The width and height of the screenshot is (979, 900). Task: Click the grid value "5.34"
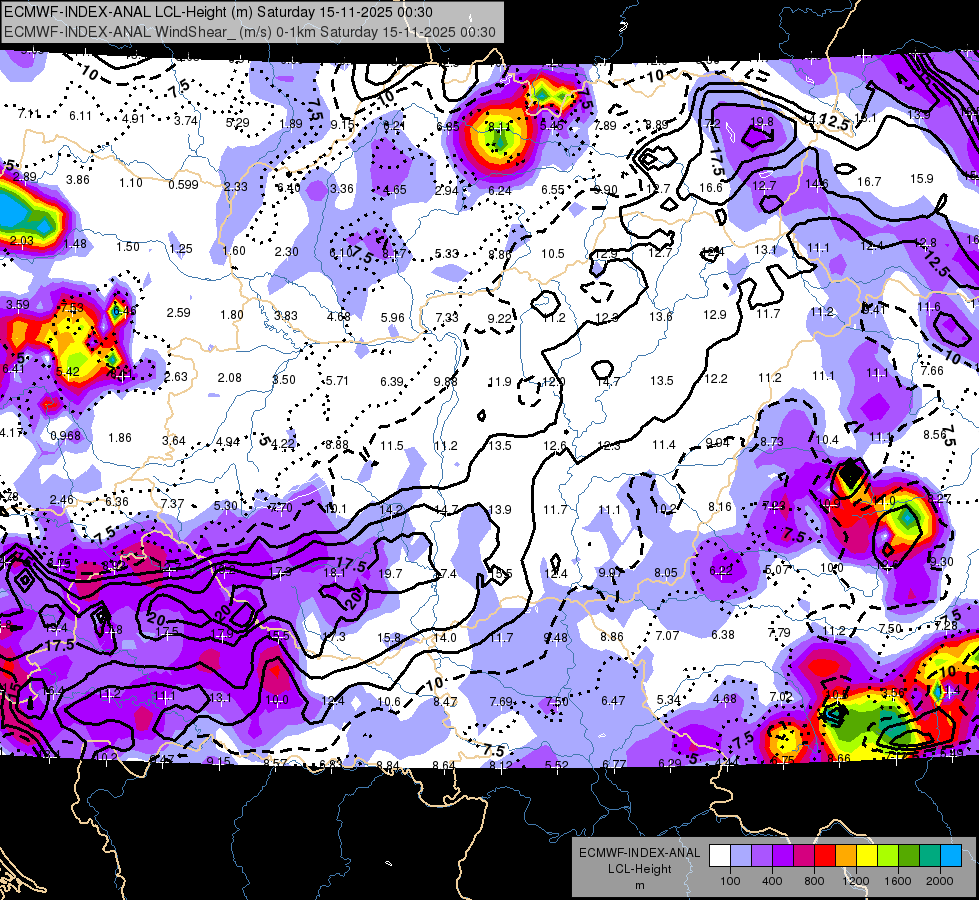tap(669, 700)
